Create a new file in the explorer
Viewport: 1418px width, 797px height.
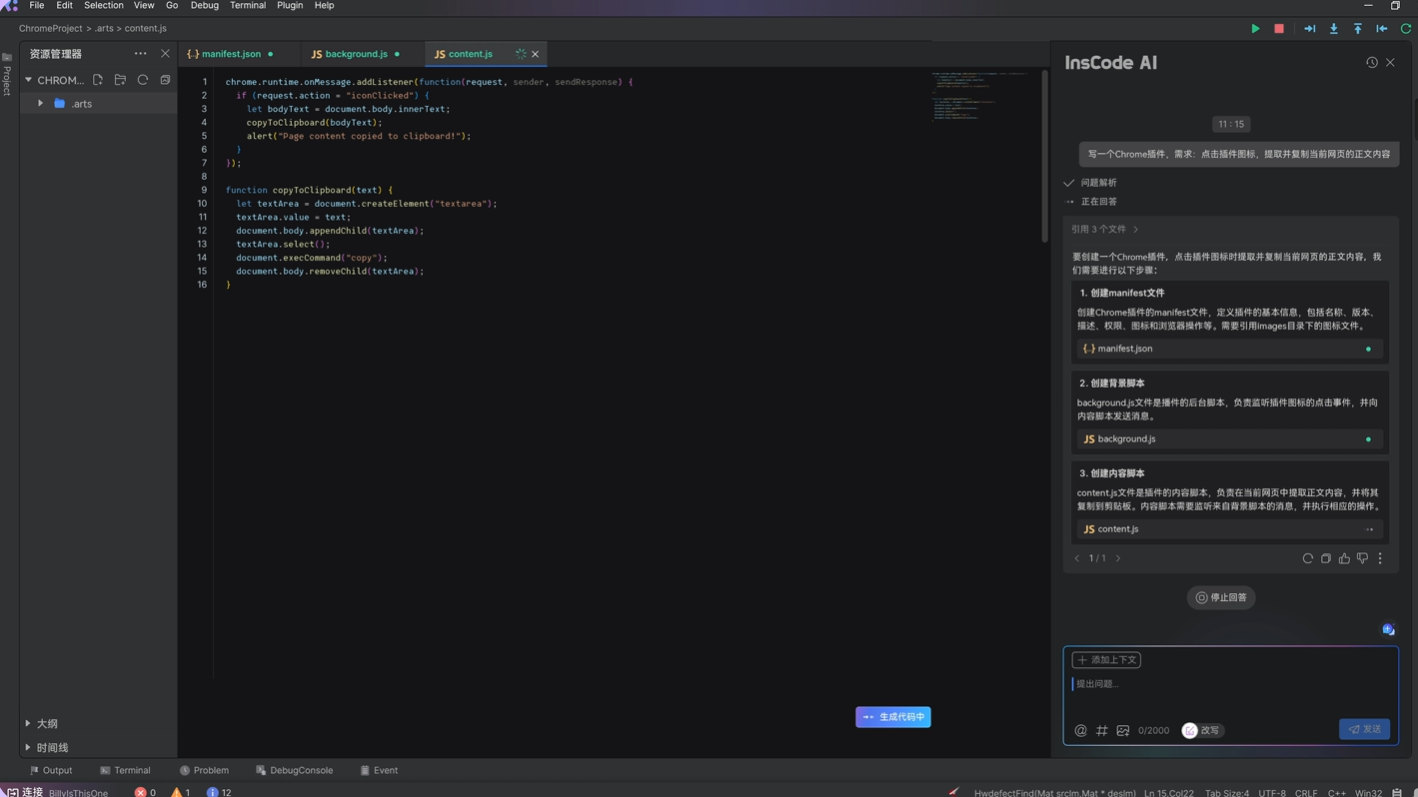pyautogui.click(x=98, y=80)
